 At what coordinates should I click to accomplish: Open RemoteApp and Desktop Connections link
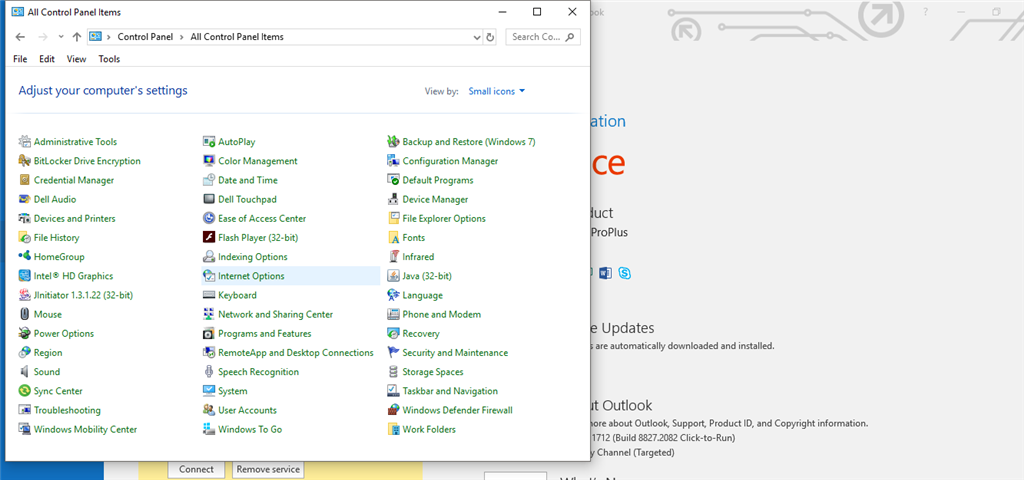(296, 353)
